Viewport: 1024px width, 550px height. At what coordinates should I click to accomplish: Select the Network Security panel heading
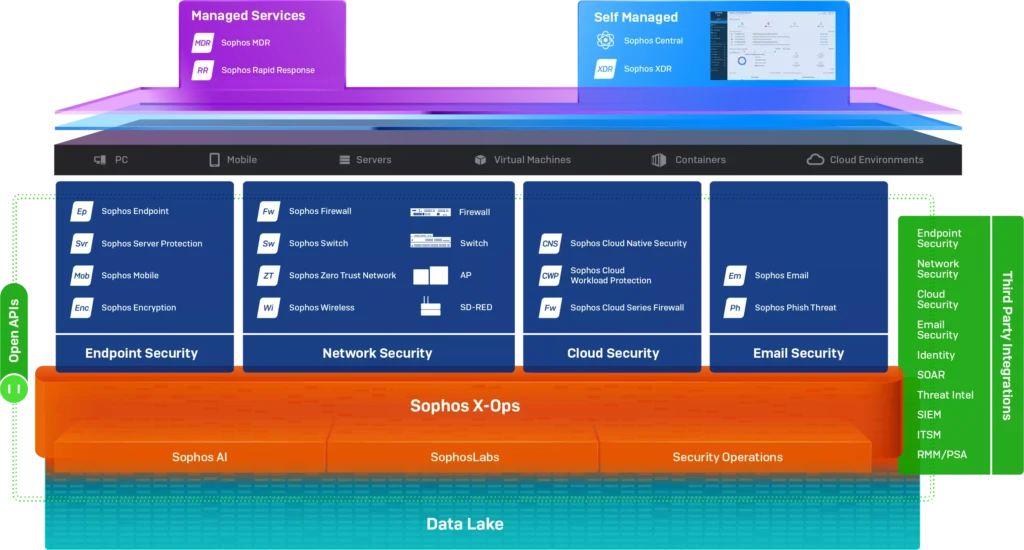(x=377, y=353)
